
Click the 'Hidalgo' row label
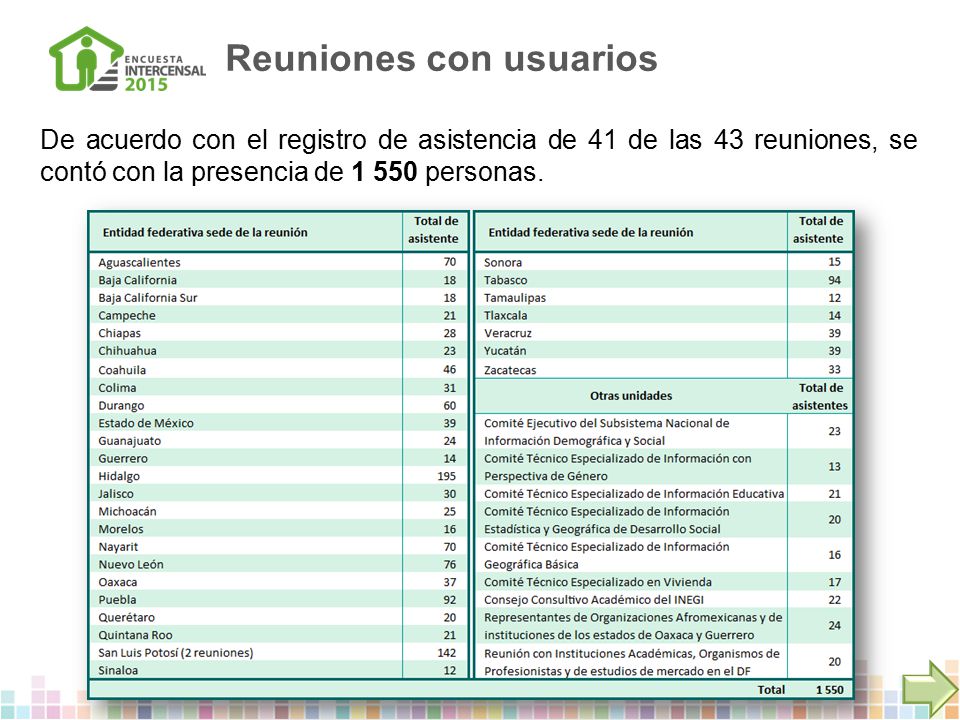click(x=119, y=476)
